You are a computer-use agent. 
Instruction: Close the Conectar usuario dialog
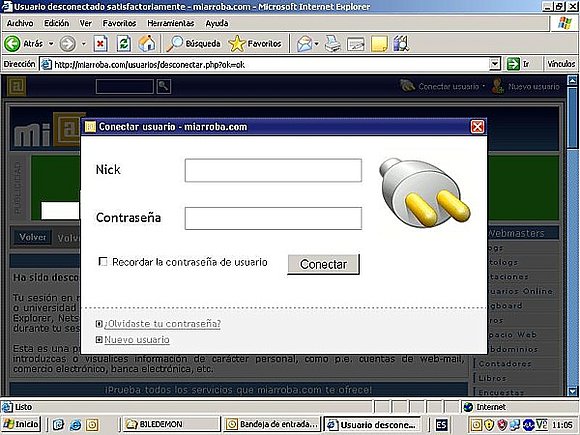pos(477,127)
